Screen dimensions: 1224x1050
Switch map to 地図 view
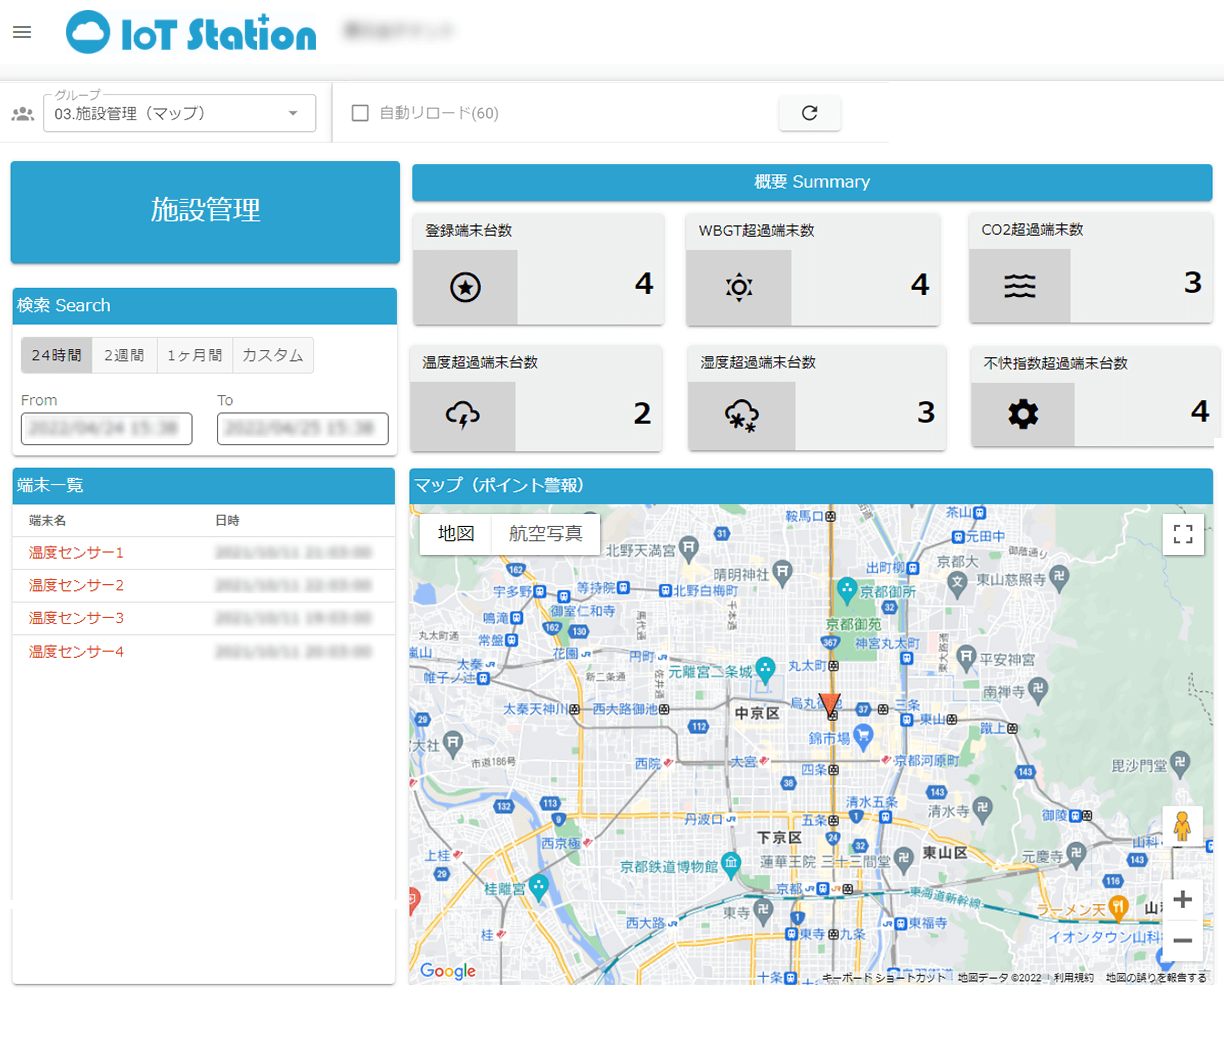pos(456,534)
